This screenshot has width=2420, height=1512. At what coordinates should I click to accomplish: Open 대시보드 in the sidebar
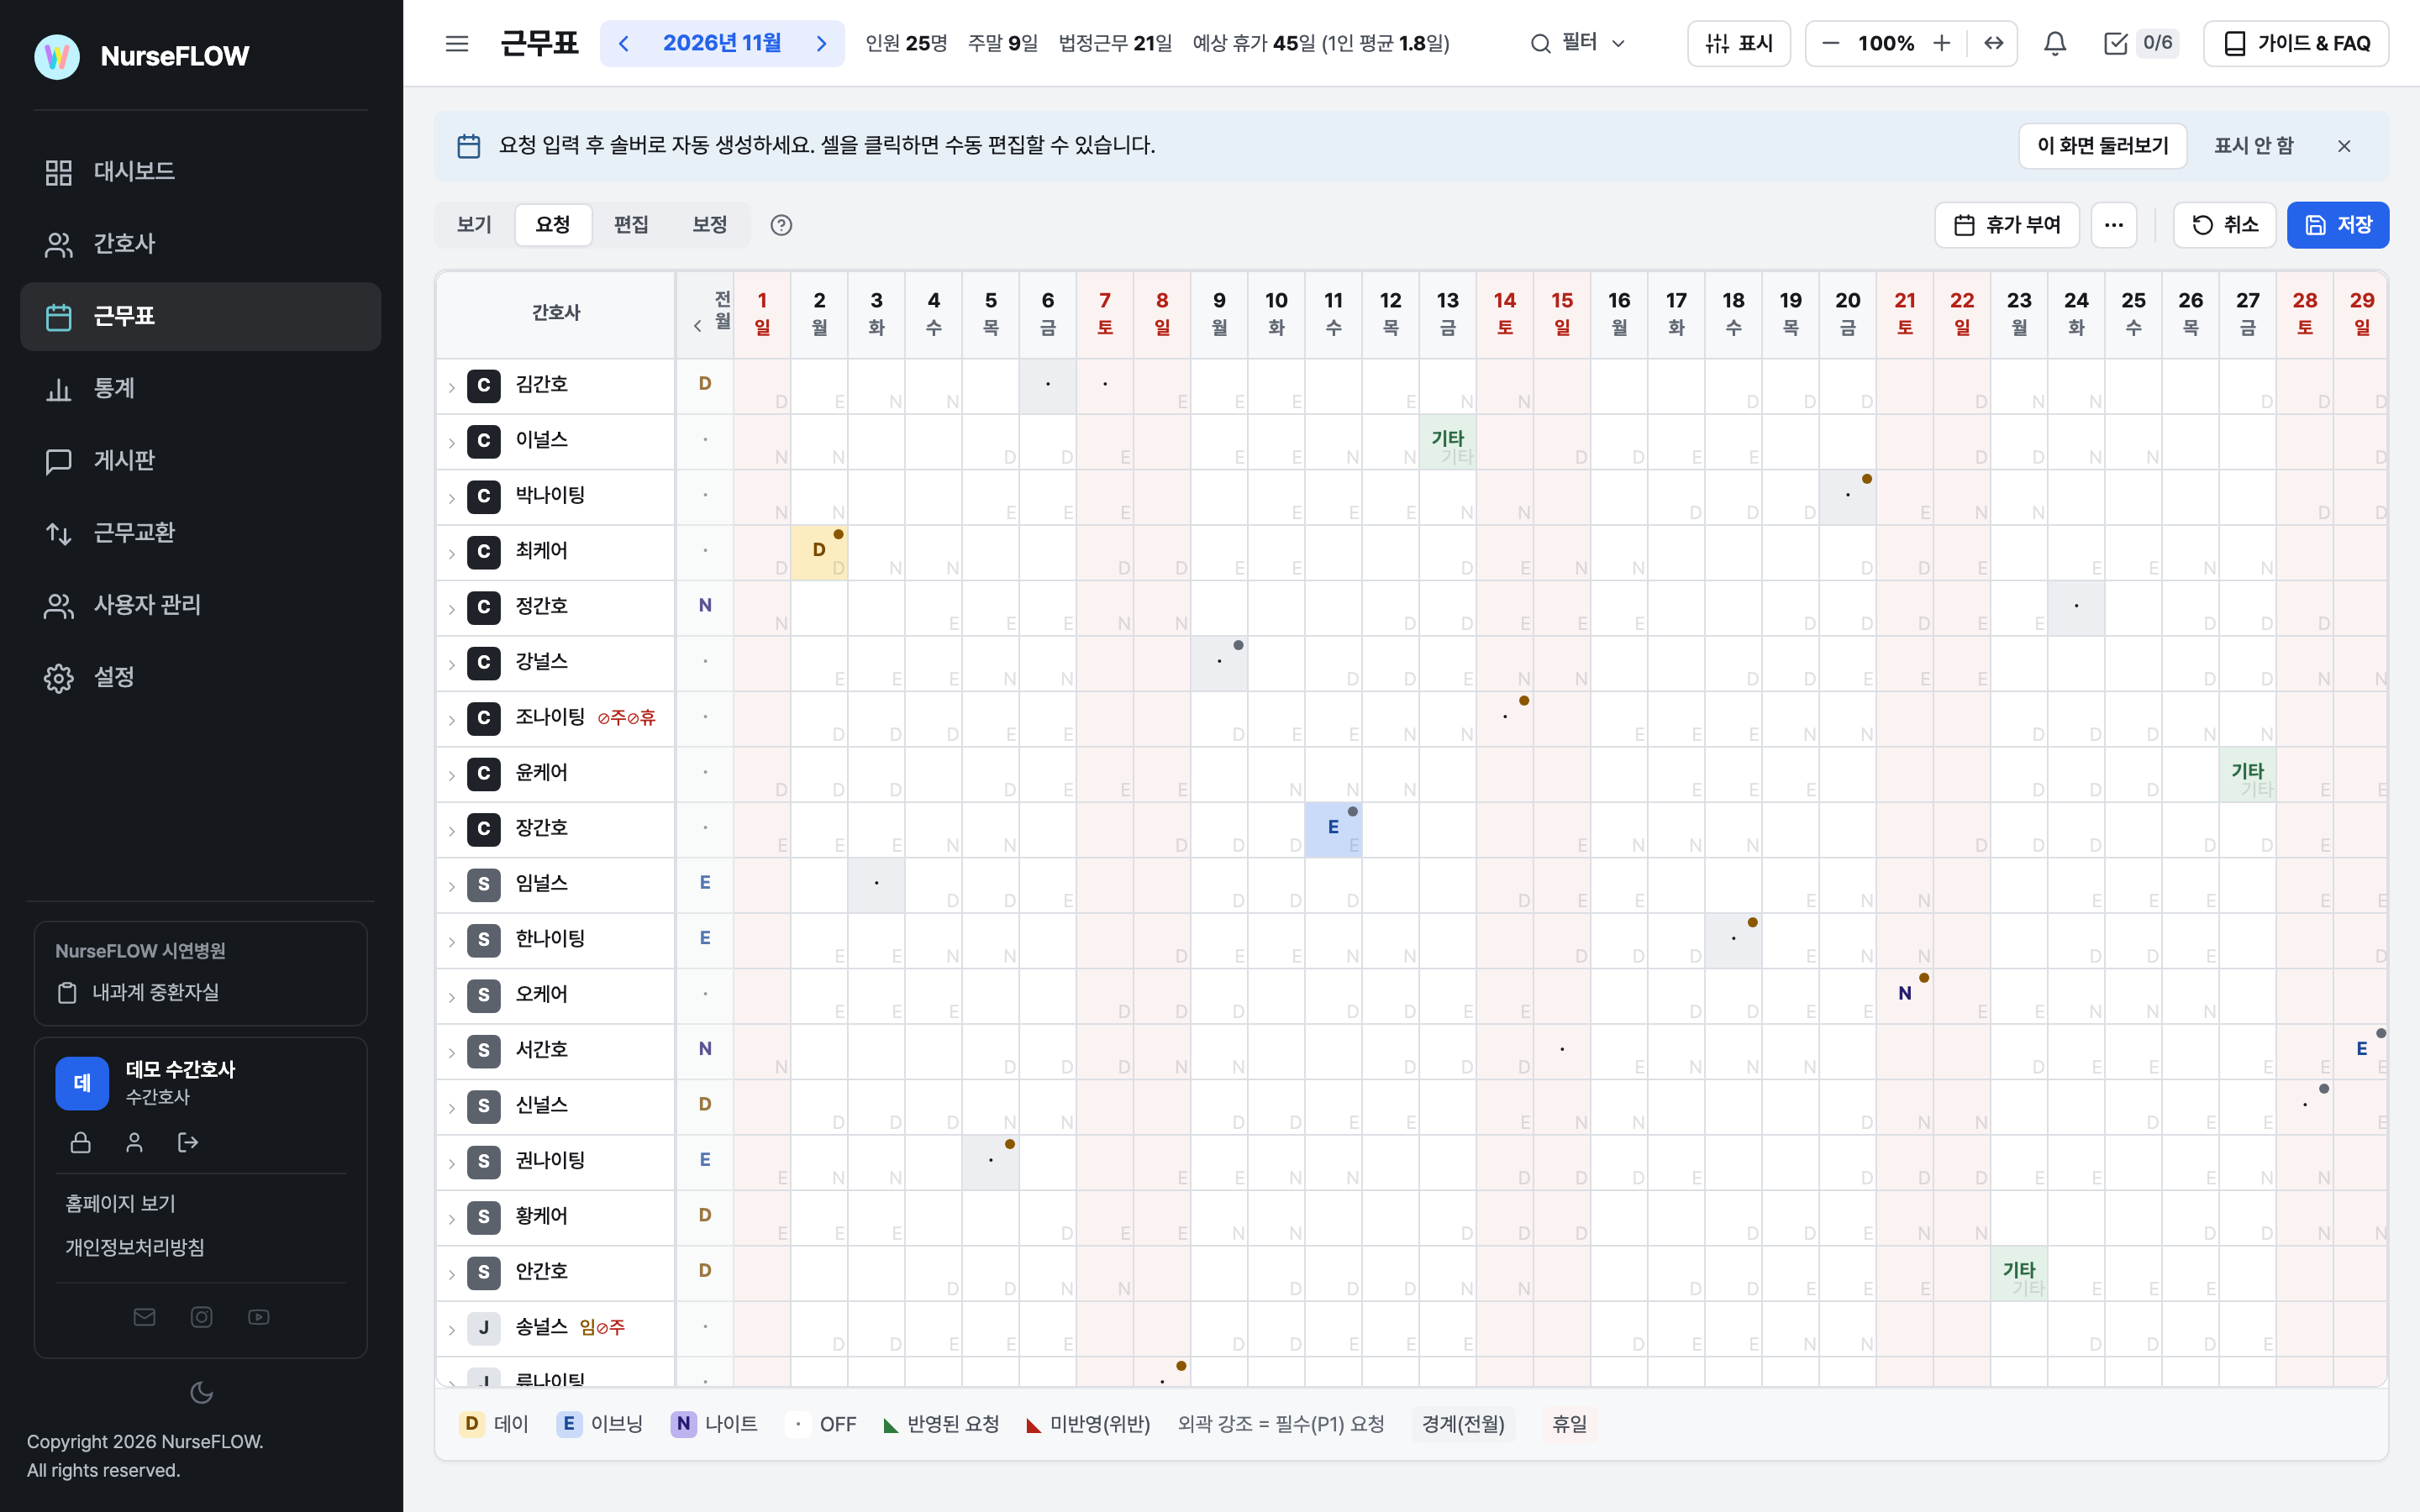click(201, 172)
